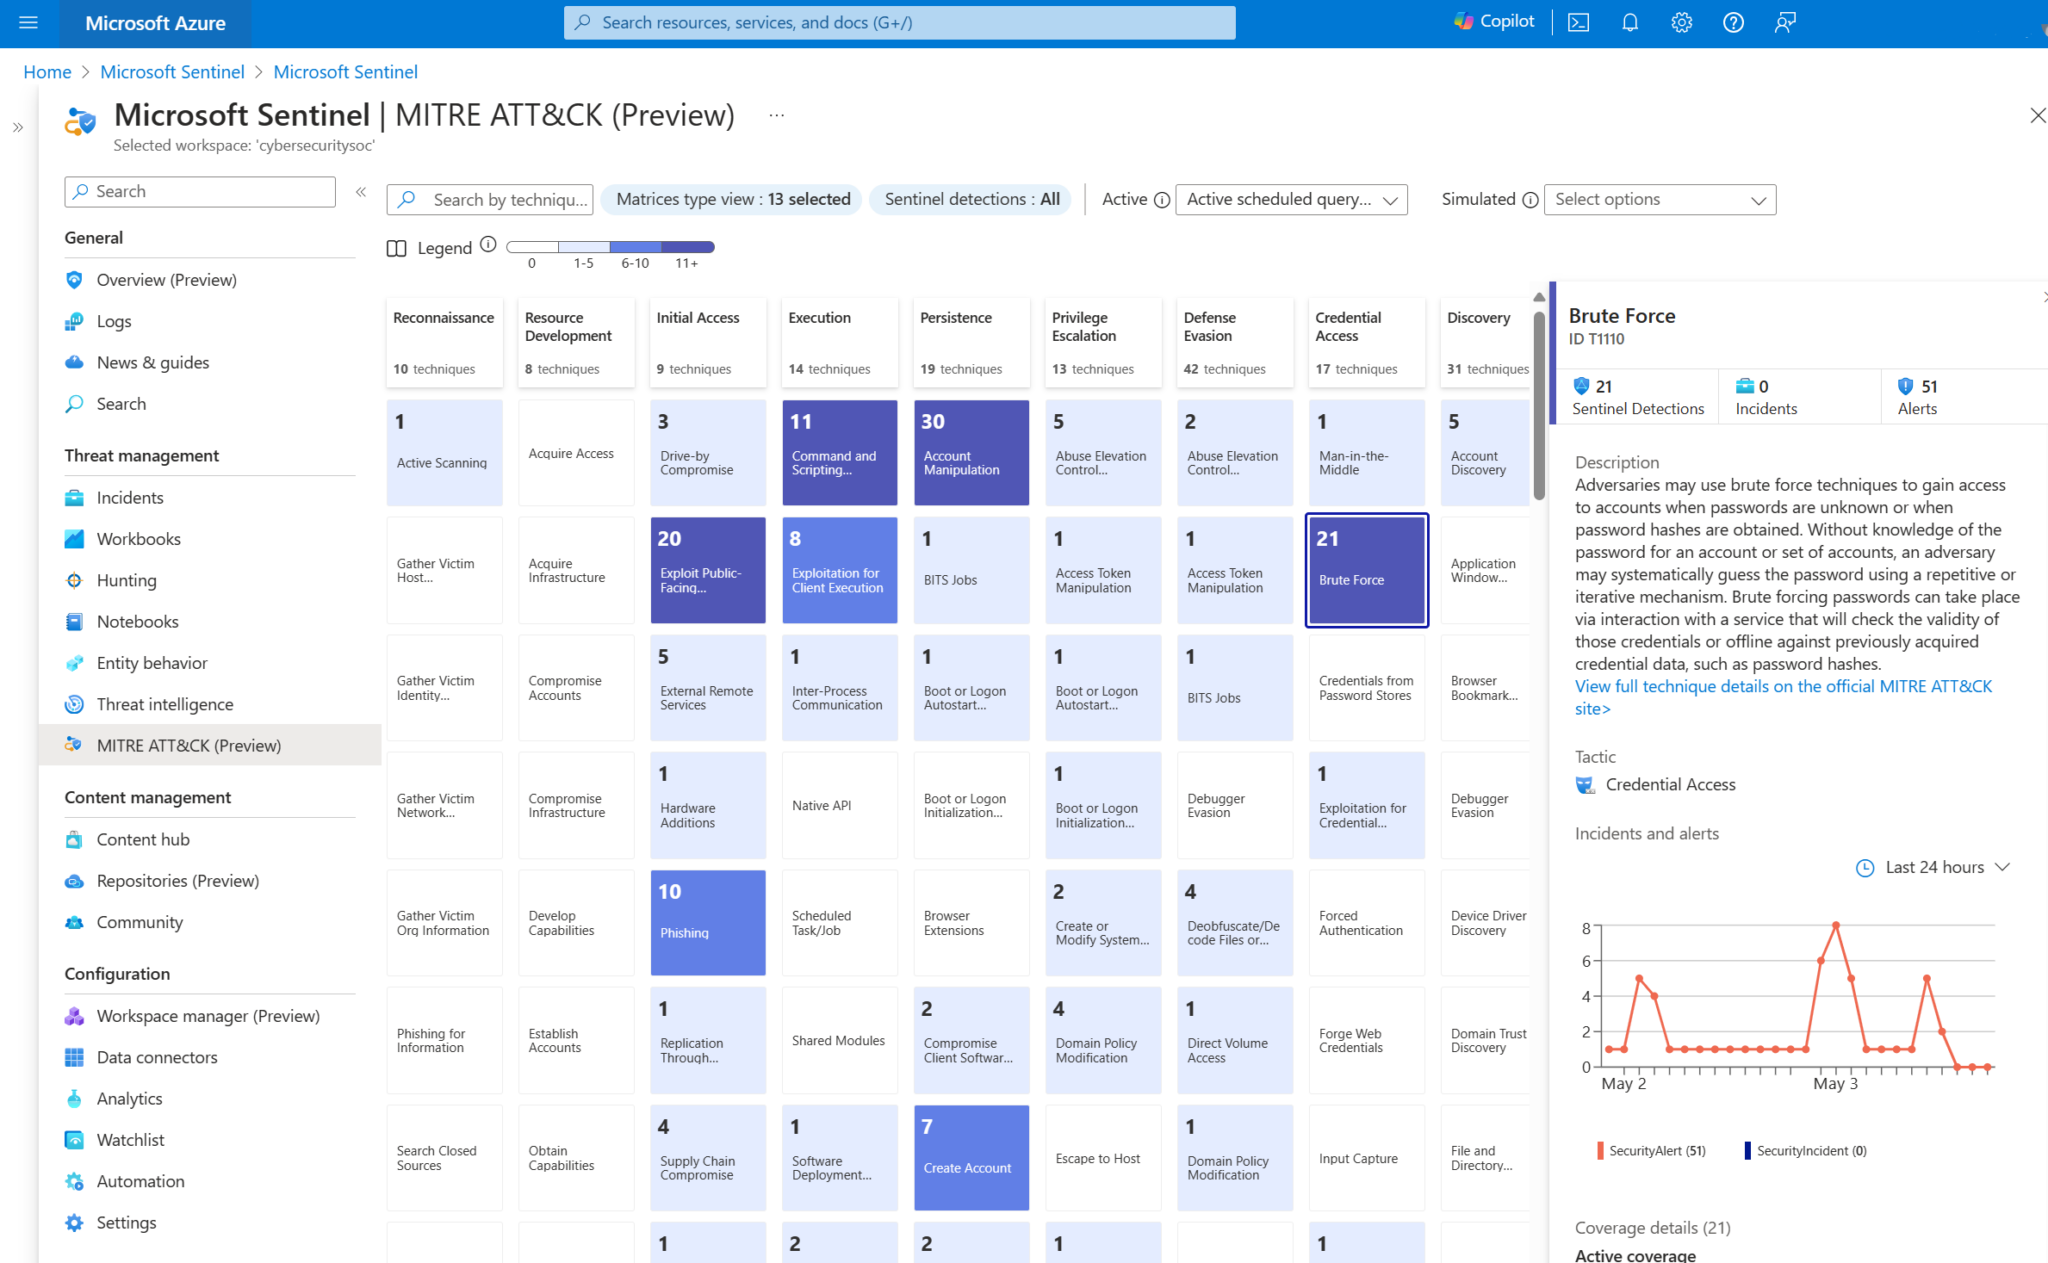The height and width of the screenshot is (1263, 2048).
Task: Open the Azure portal hamburger menu
Action: (x=28, y=22)
